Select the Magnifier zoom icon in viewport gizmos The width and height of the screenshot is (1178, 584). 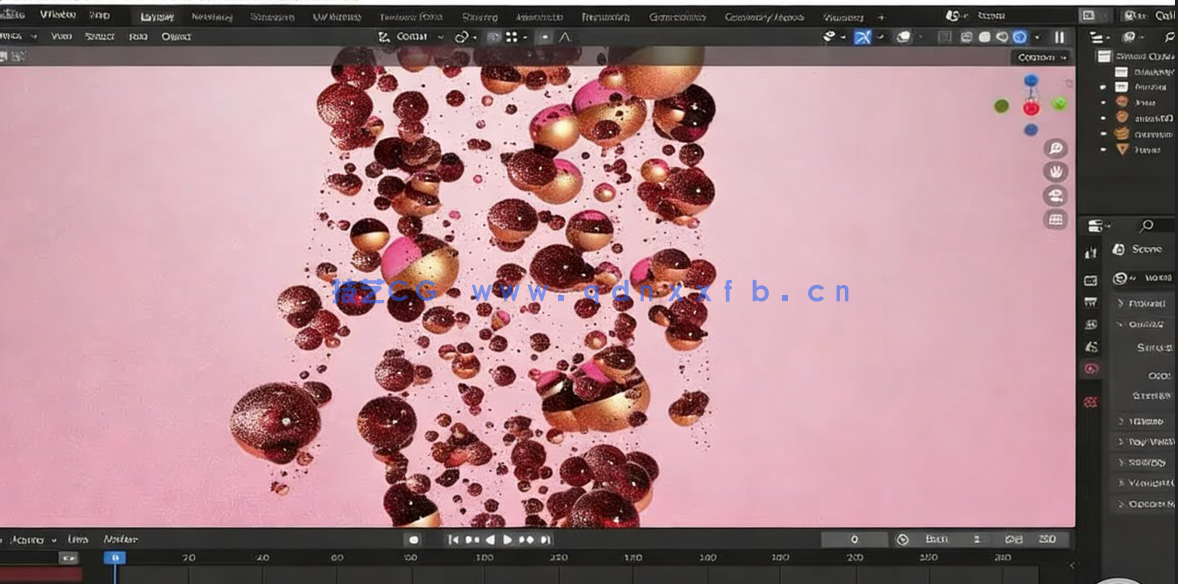click(1053, 148)
